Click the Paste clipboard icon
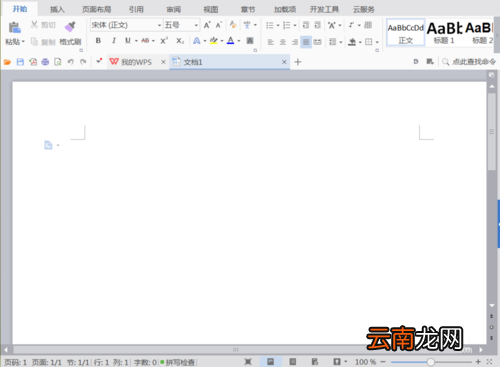The image size is (500, 367). click(x=14, y=27)
